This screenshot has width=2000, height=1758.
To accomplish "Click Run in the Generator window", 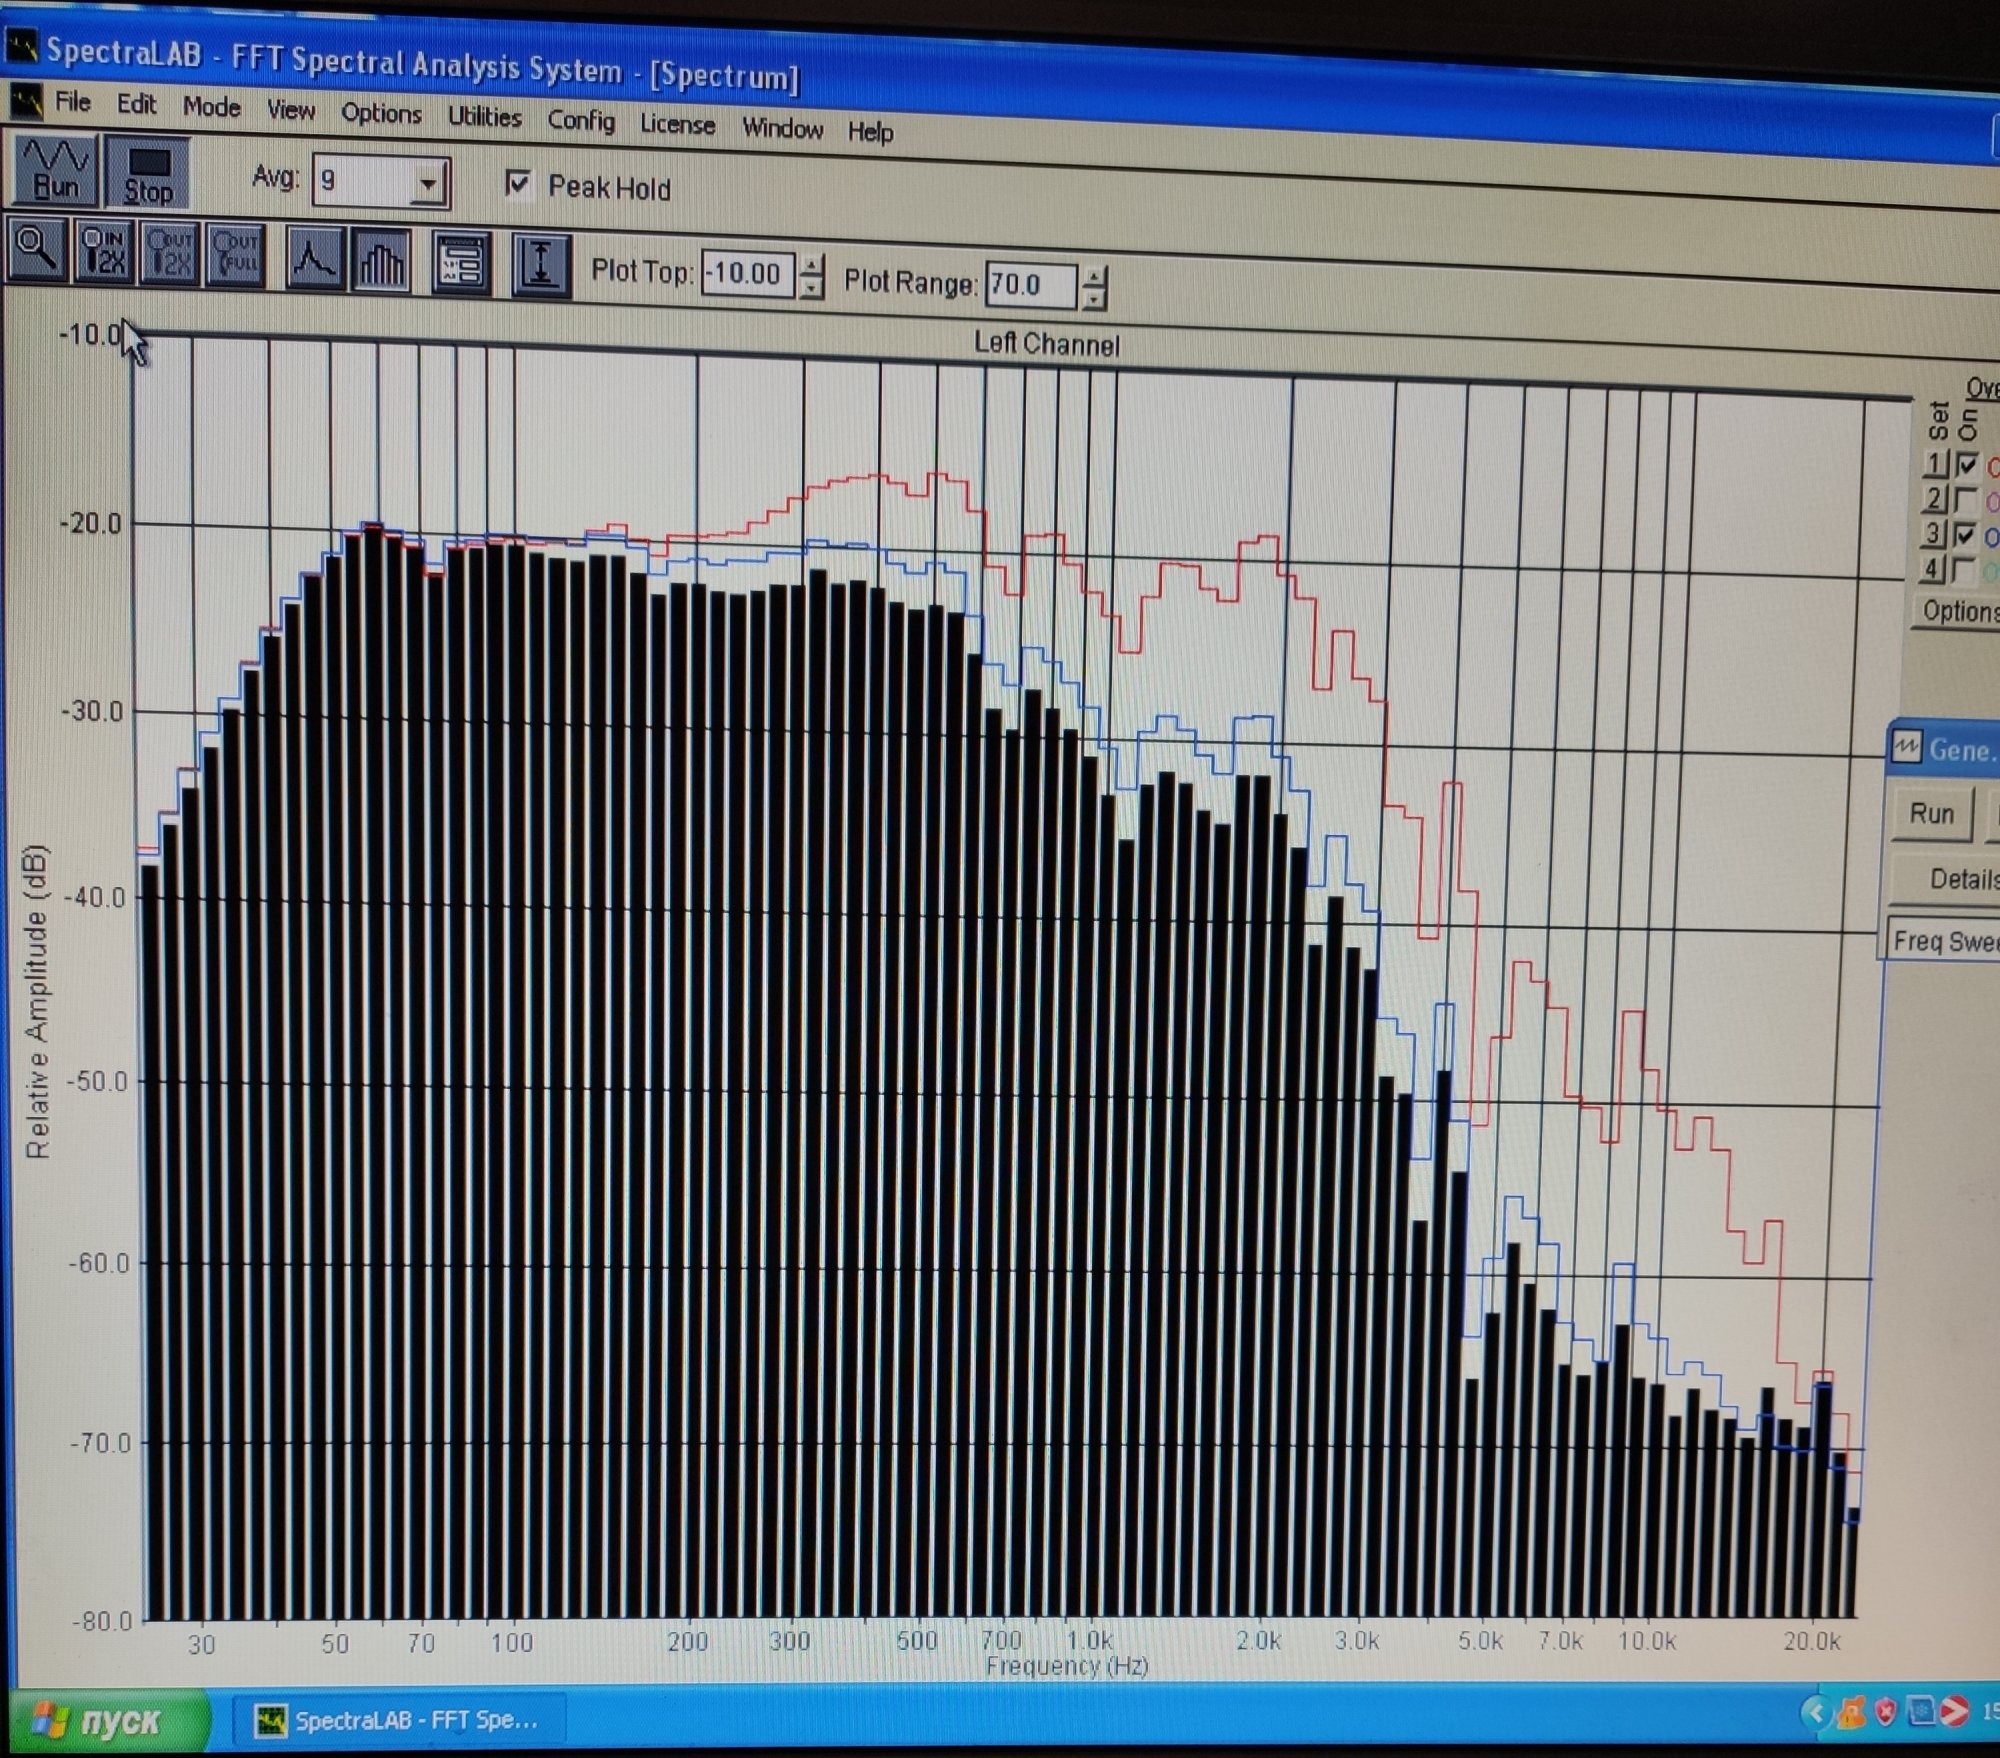I will tap(1931, 813).
